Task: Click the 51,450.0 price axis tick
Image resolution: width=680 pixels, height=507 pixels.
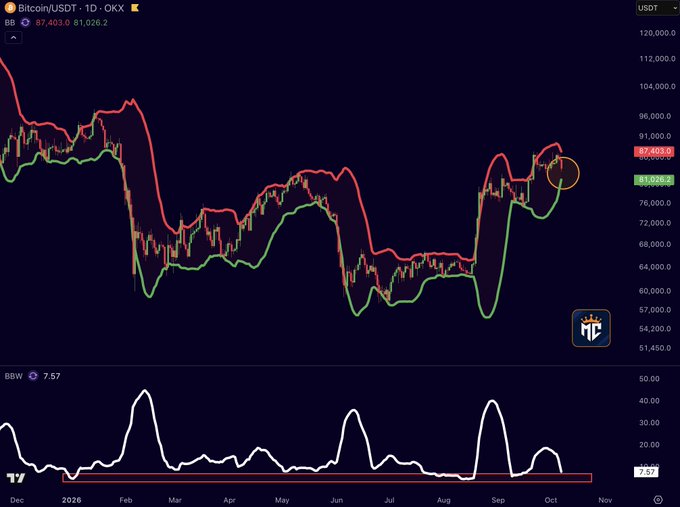Action: point(655,348)
